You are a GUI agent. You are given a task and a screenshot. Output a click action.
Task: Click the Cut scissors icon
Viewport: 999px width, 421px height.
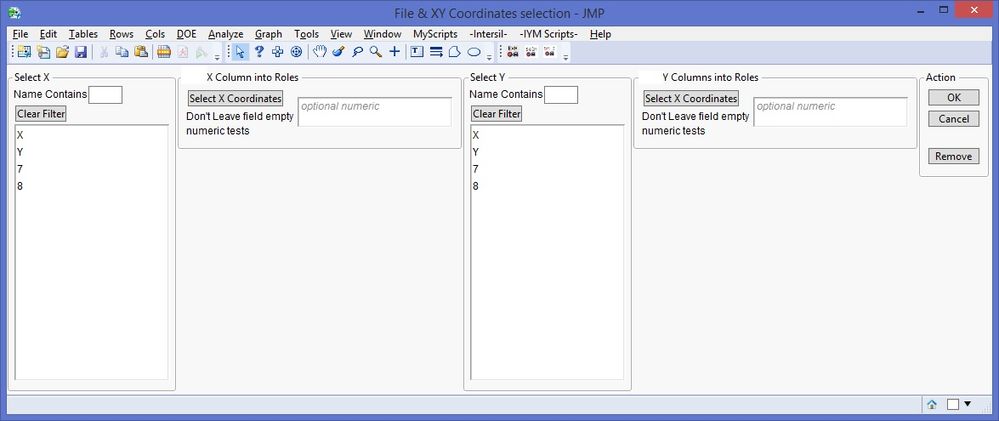point(103,52)
